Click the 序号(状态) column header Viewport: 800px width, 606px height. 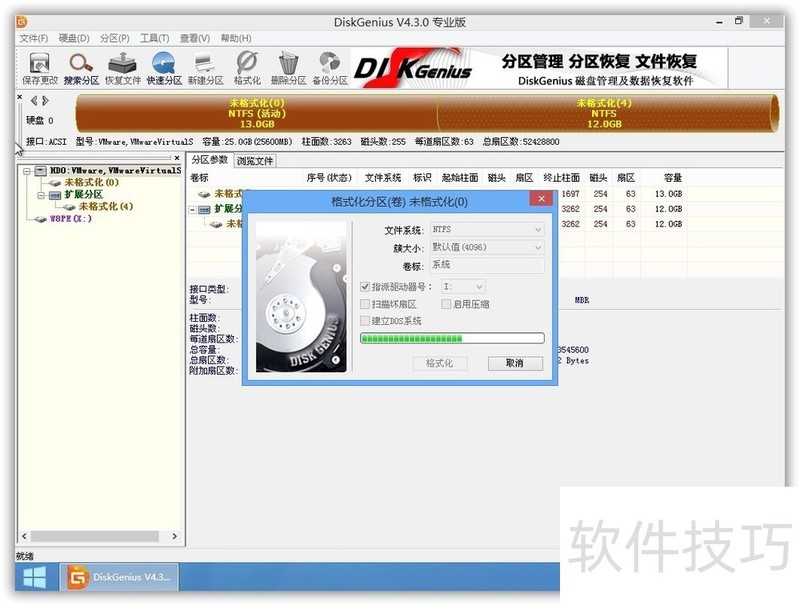click(329, 178)
